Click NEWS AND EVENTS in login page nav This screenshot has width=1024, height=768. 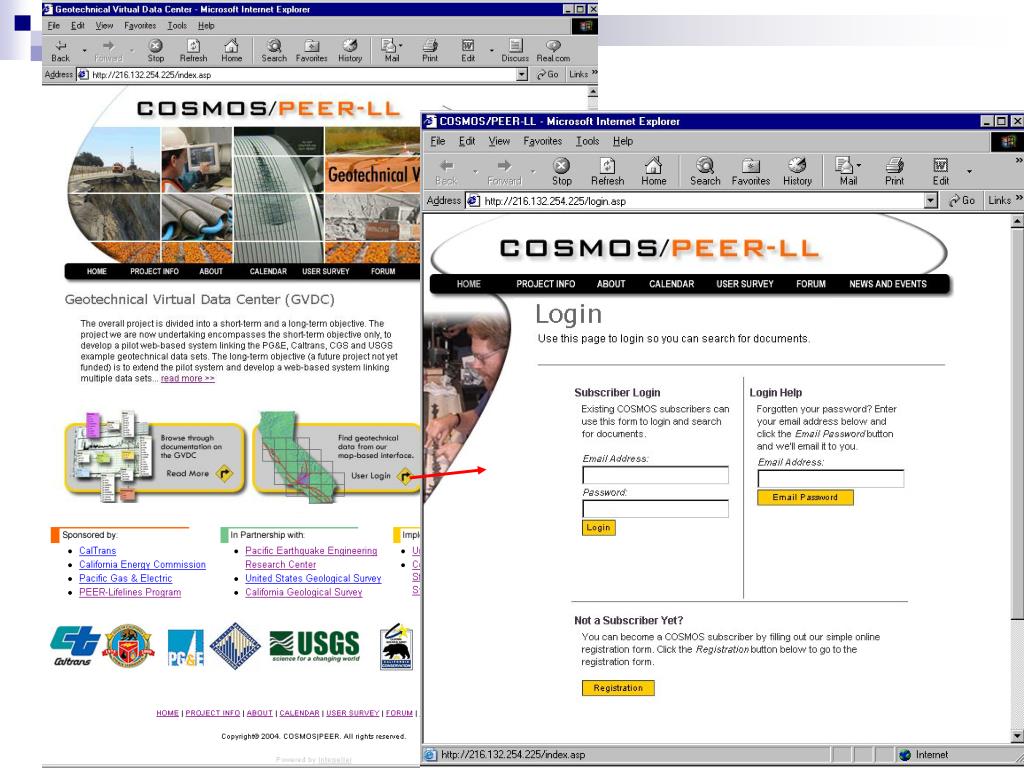pos(888,283)
